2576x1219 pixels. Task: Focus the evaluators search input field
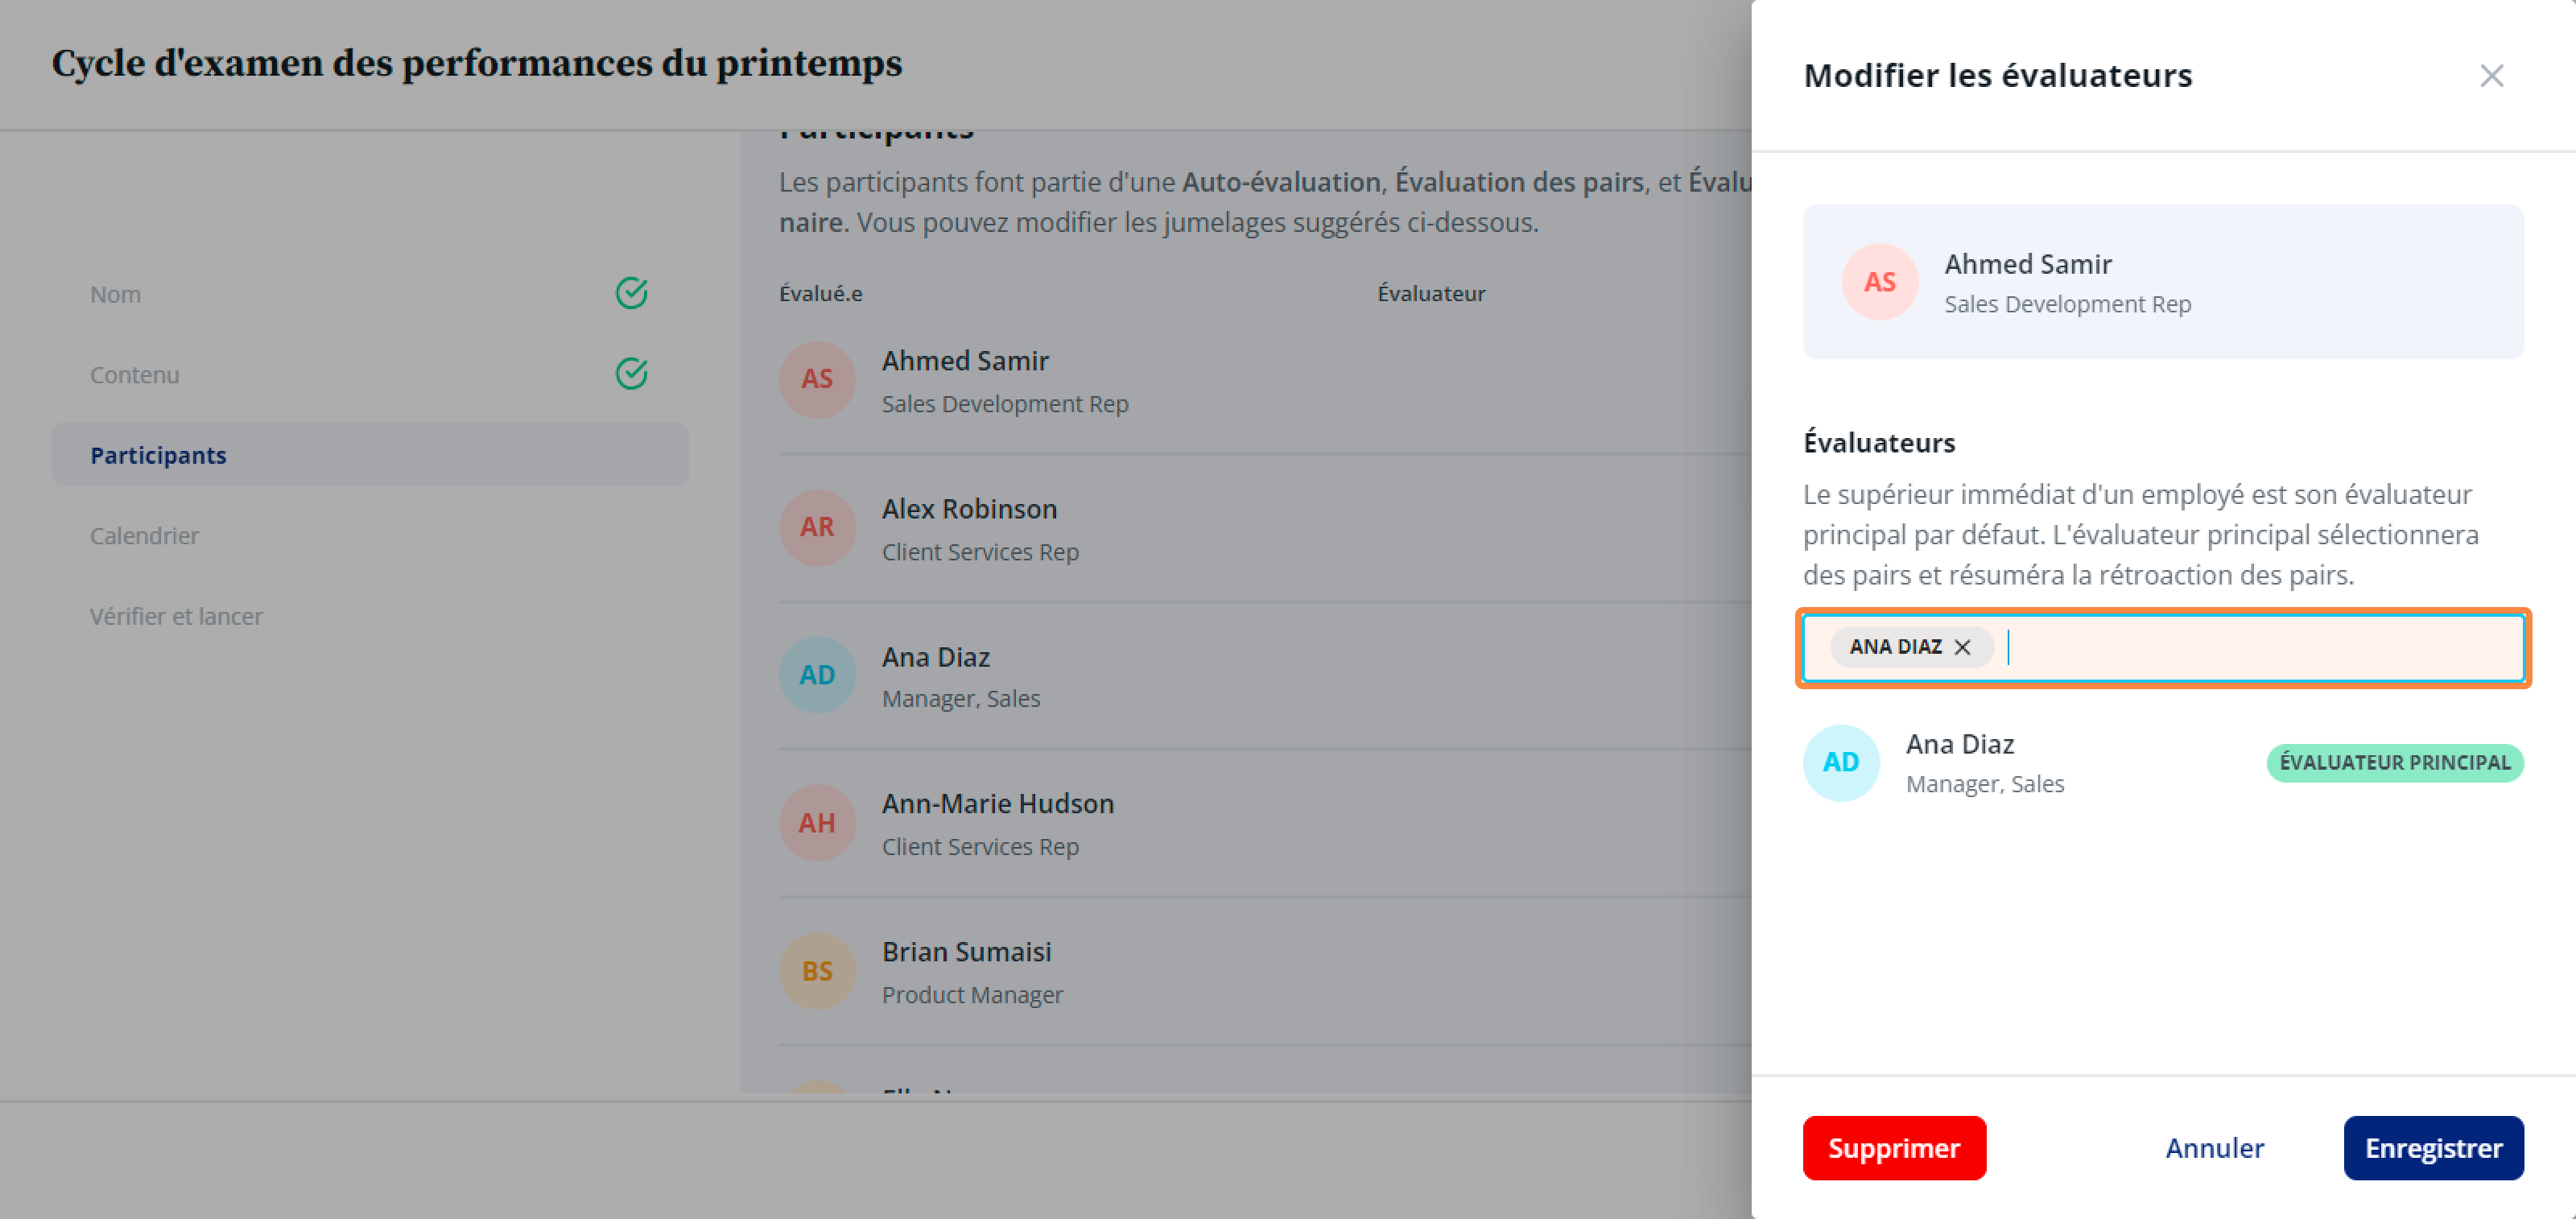pos(2262,648)
